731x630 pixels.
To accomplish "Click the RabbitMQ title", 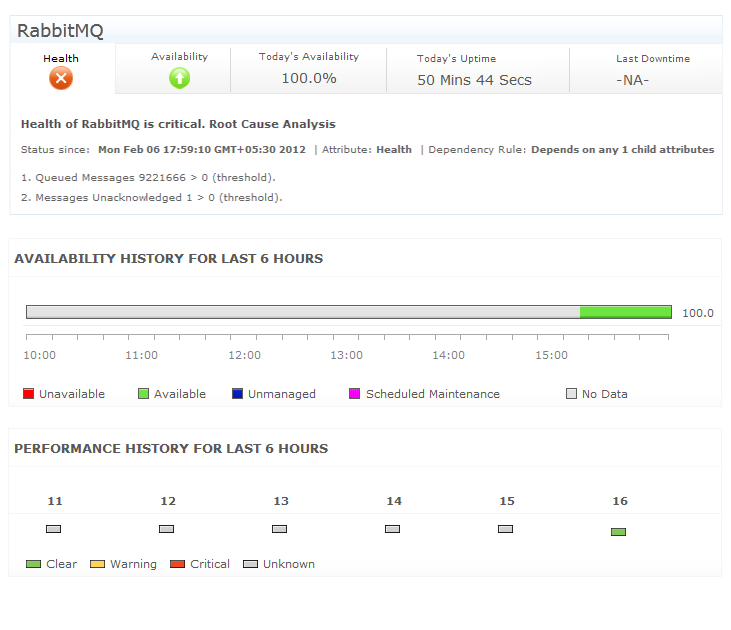I will tap(60, 31).
